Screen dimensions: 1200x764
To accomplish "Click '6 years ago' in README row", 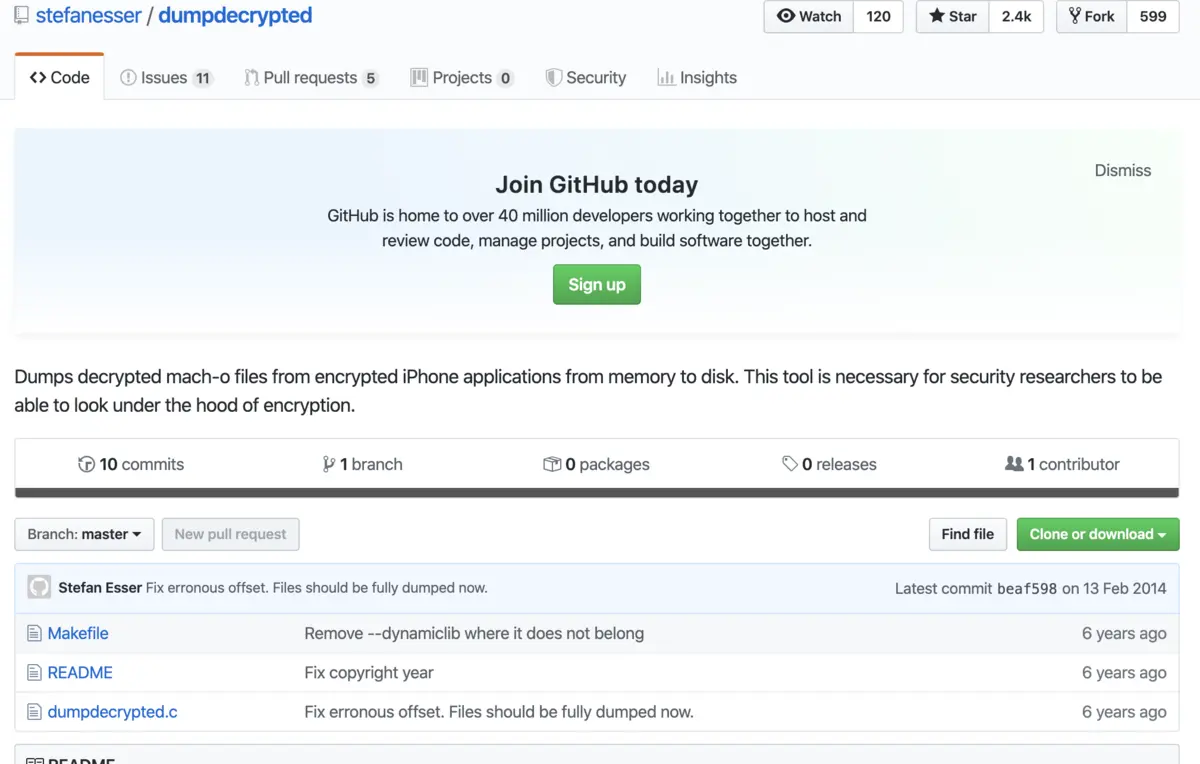I will [x=1124, y=672].
